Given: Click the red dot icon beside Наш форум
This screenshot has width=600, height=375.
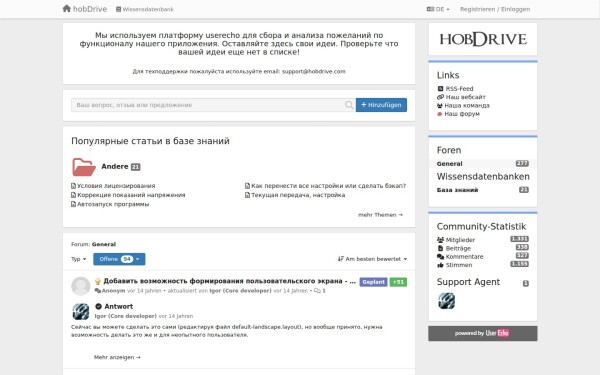Looking at the screenshot, I should point(440,114).
